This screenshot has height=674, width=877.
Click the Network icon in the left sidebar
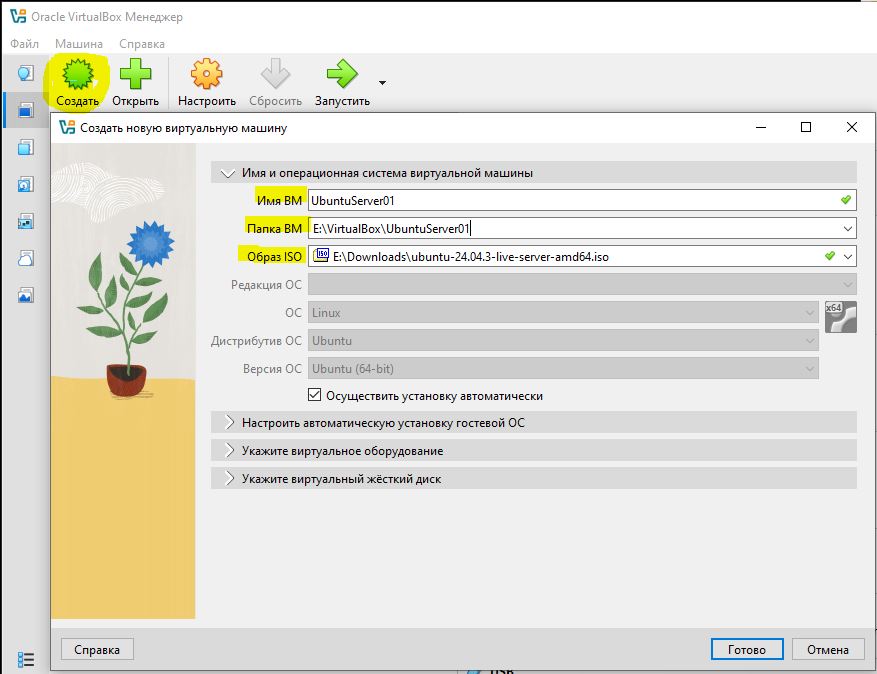(x=26, y=221)
